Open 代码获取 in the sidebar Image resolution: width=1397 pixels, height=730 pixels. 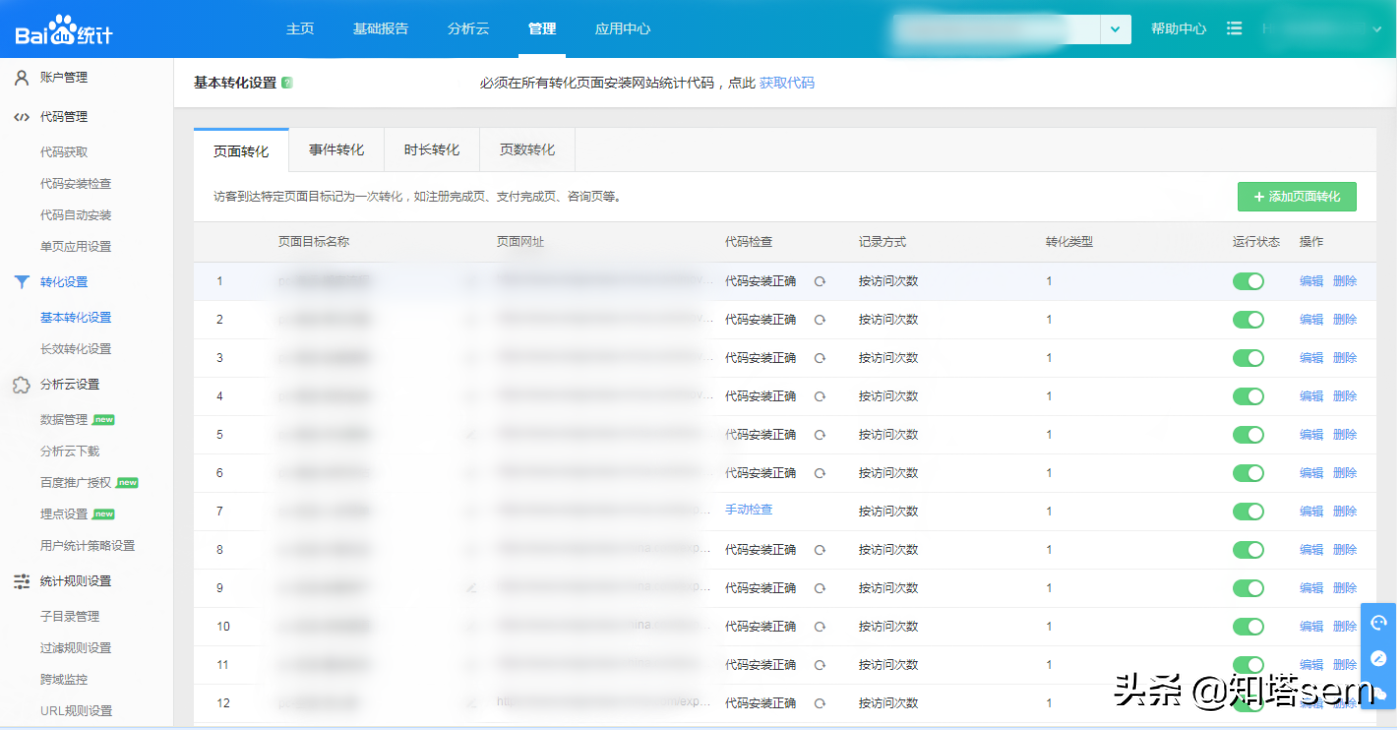[64, 152]
